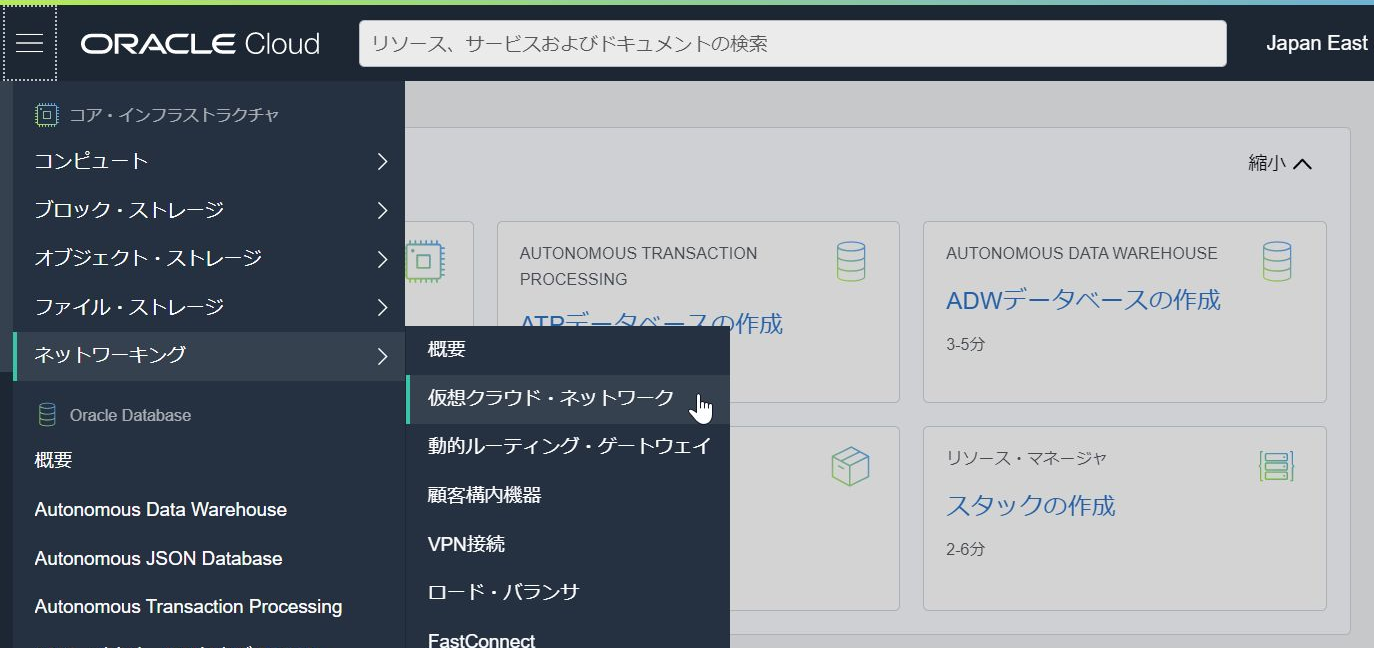Click the hamburger navigation menu icon

tap(30, 43)
